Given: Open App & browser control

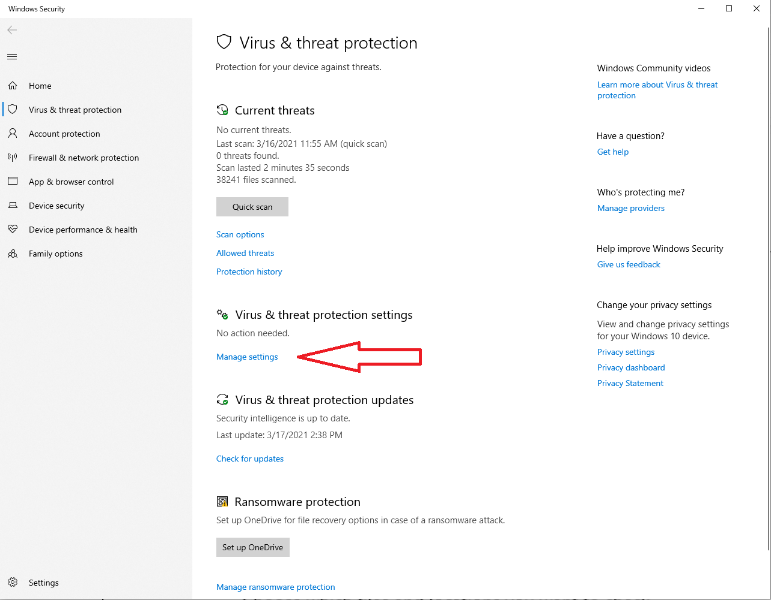Looking at the screenshot, I should pyautogui.click(x=71, y=182).
